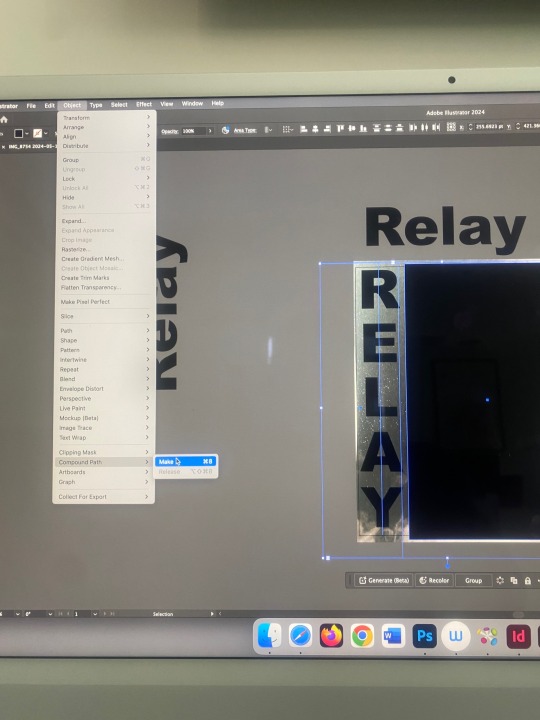Viewport: 540px width, 720px height.
Task: Click the Lock object padlock icon
Action: (528, 580)
